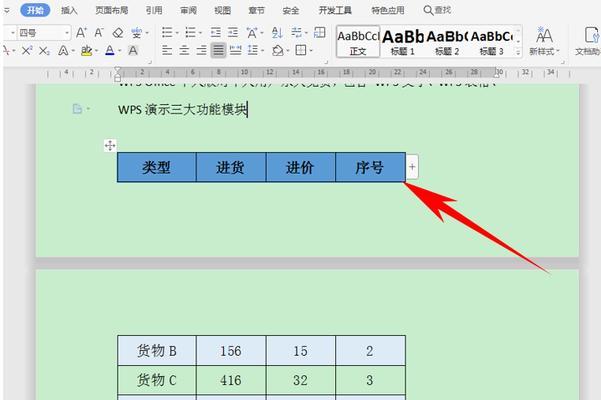Apply subscript X₂ formatting
Viewport: 601px width, 400px height.
tap(44, 50)
